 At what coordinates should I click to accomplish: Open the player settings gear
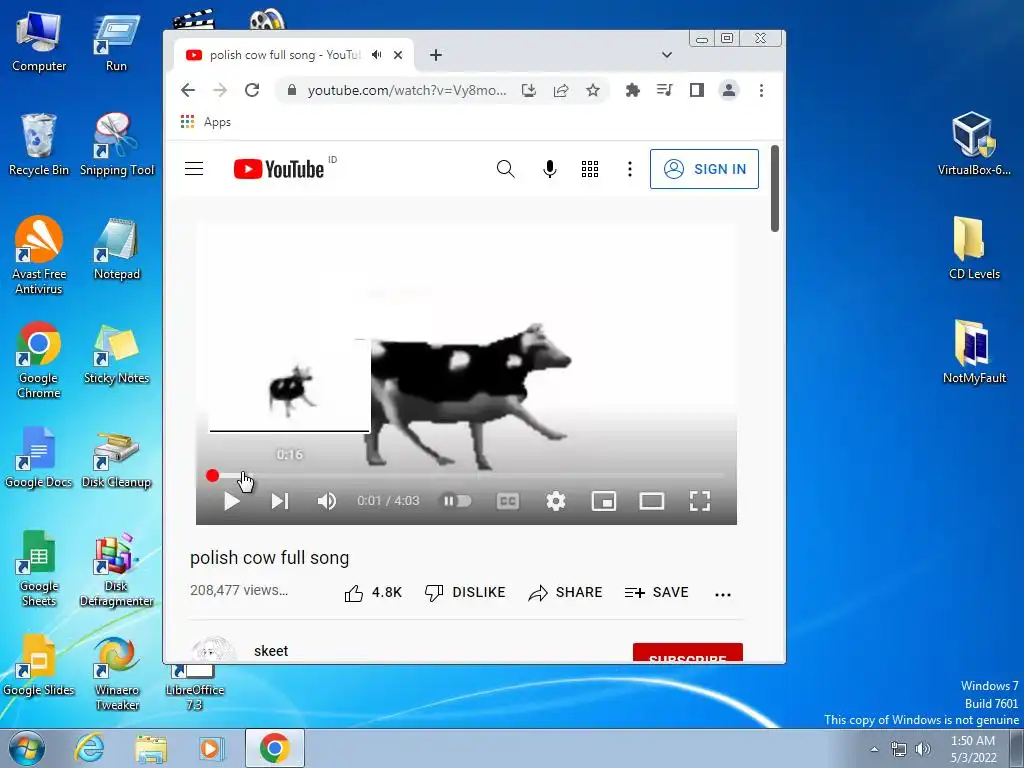556,501
